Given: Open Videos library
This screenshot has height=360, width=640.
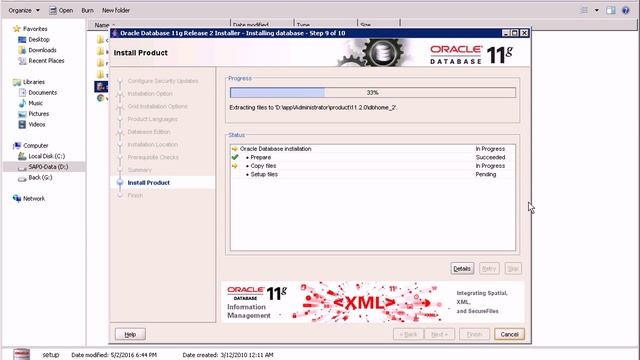Looking at the screenshot, I should coord(37,124).
